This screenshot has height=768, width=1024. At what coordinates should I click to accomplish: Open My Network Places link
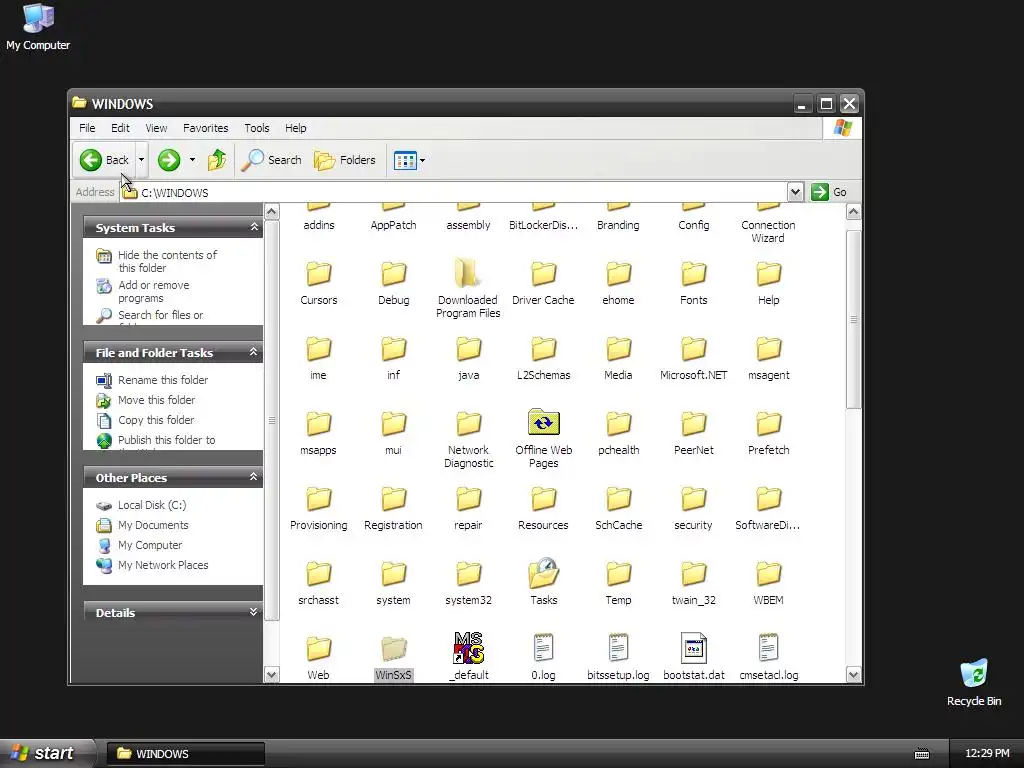(x=152, y=566)
